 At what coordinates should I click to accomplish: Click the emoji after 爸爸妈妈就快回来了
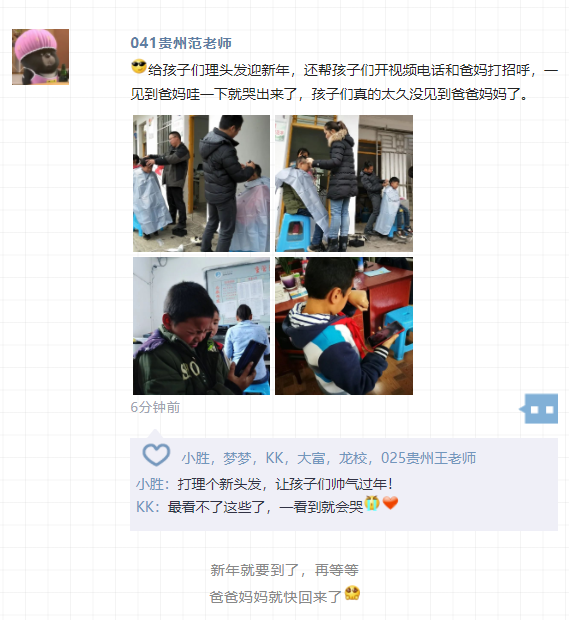click(x=352, y=593)
